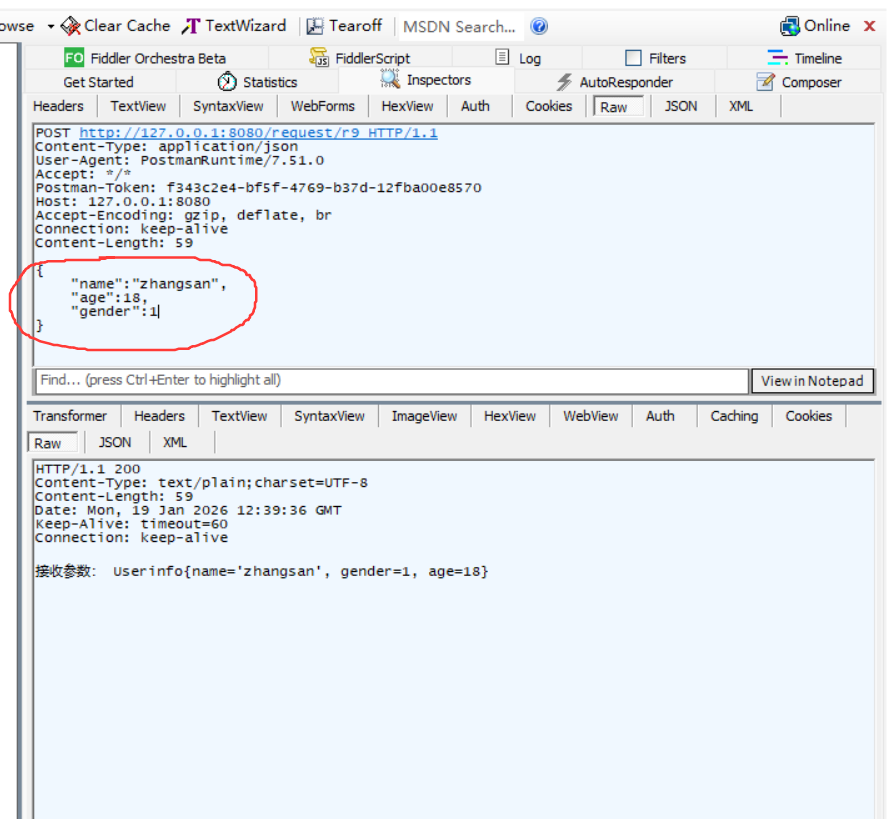
Task: Click the Clear Cache eraser icon
Action: point(71,26)
